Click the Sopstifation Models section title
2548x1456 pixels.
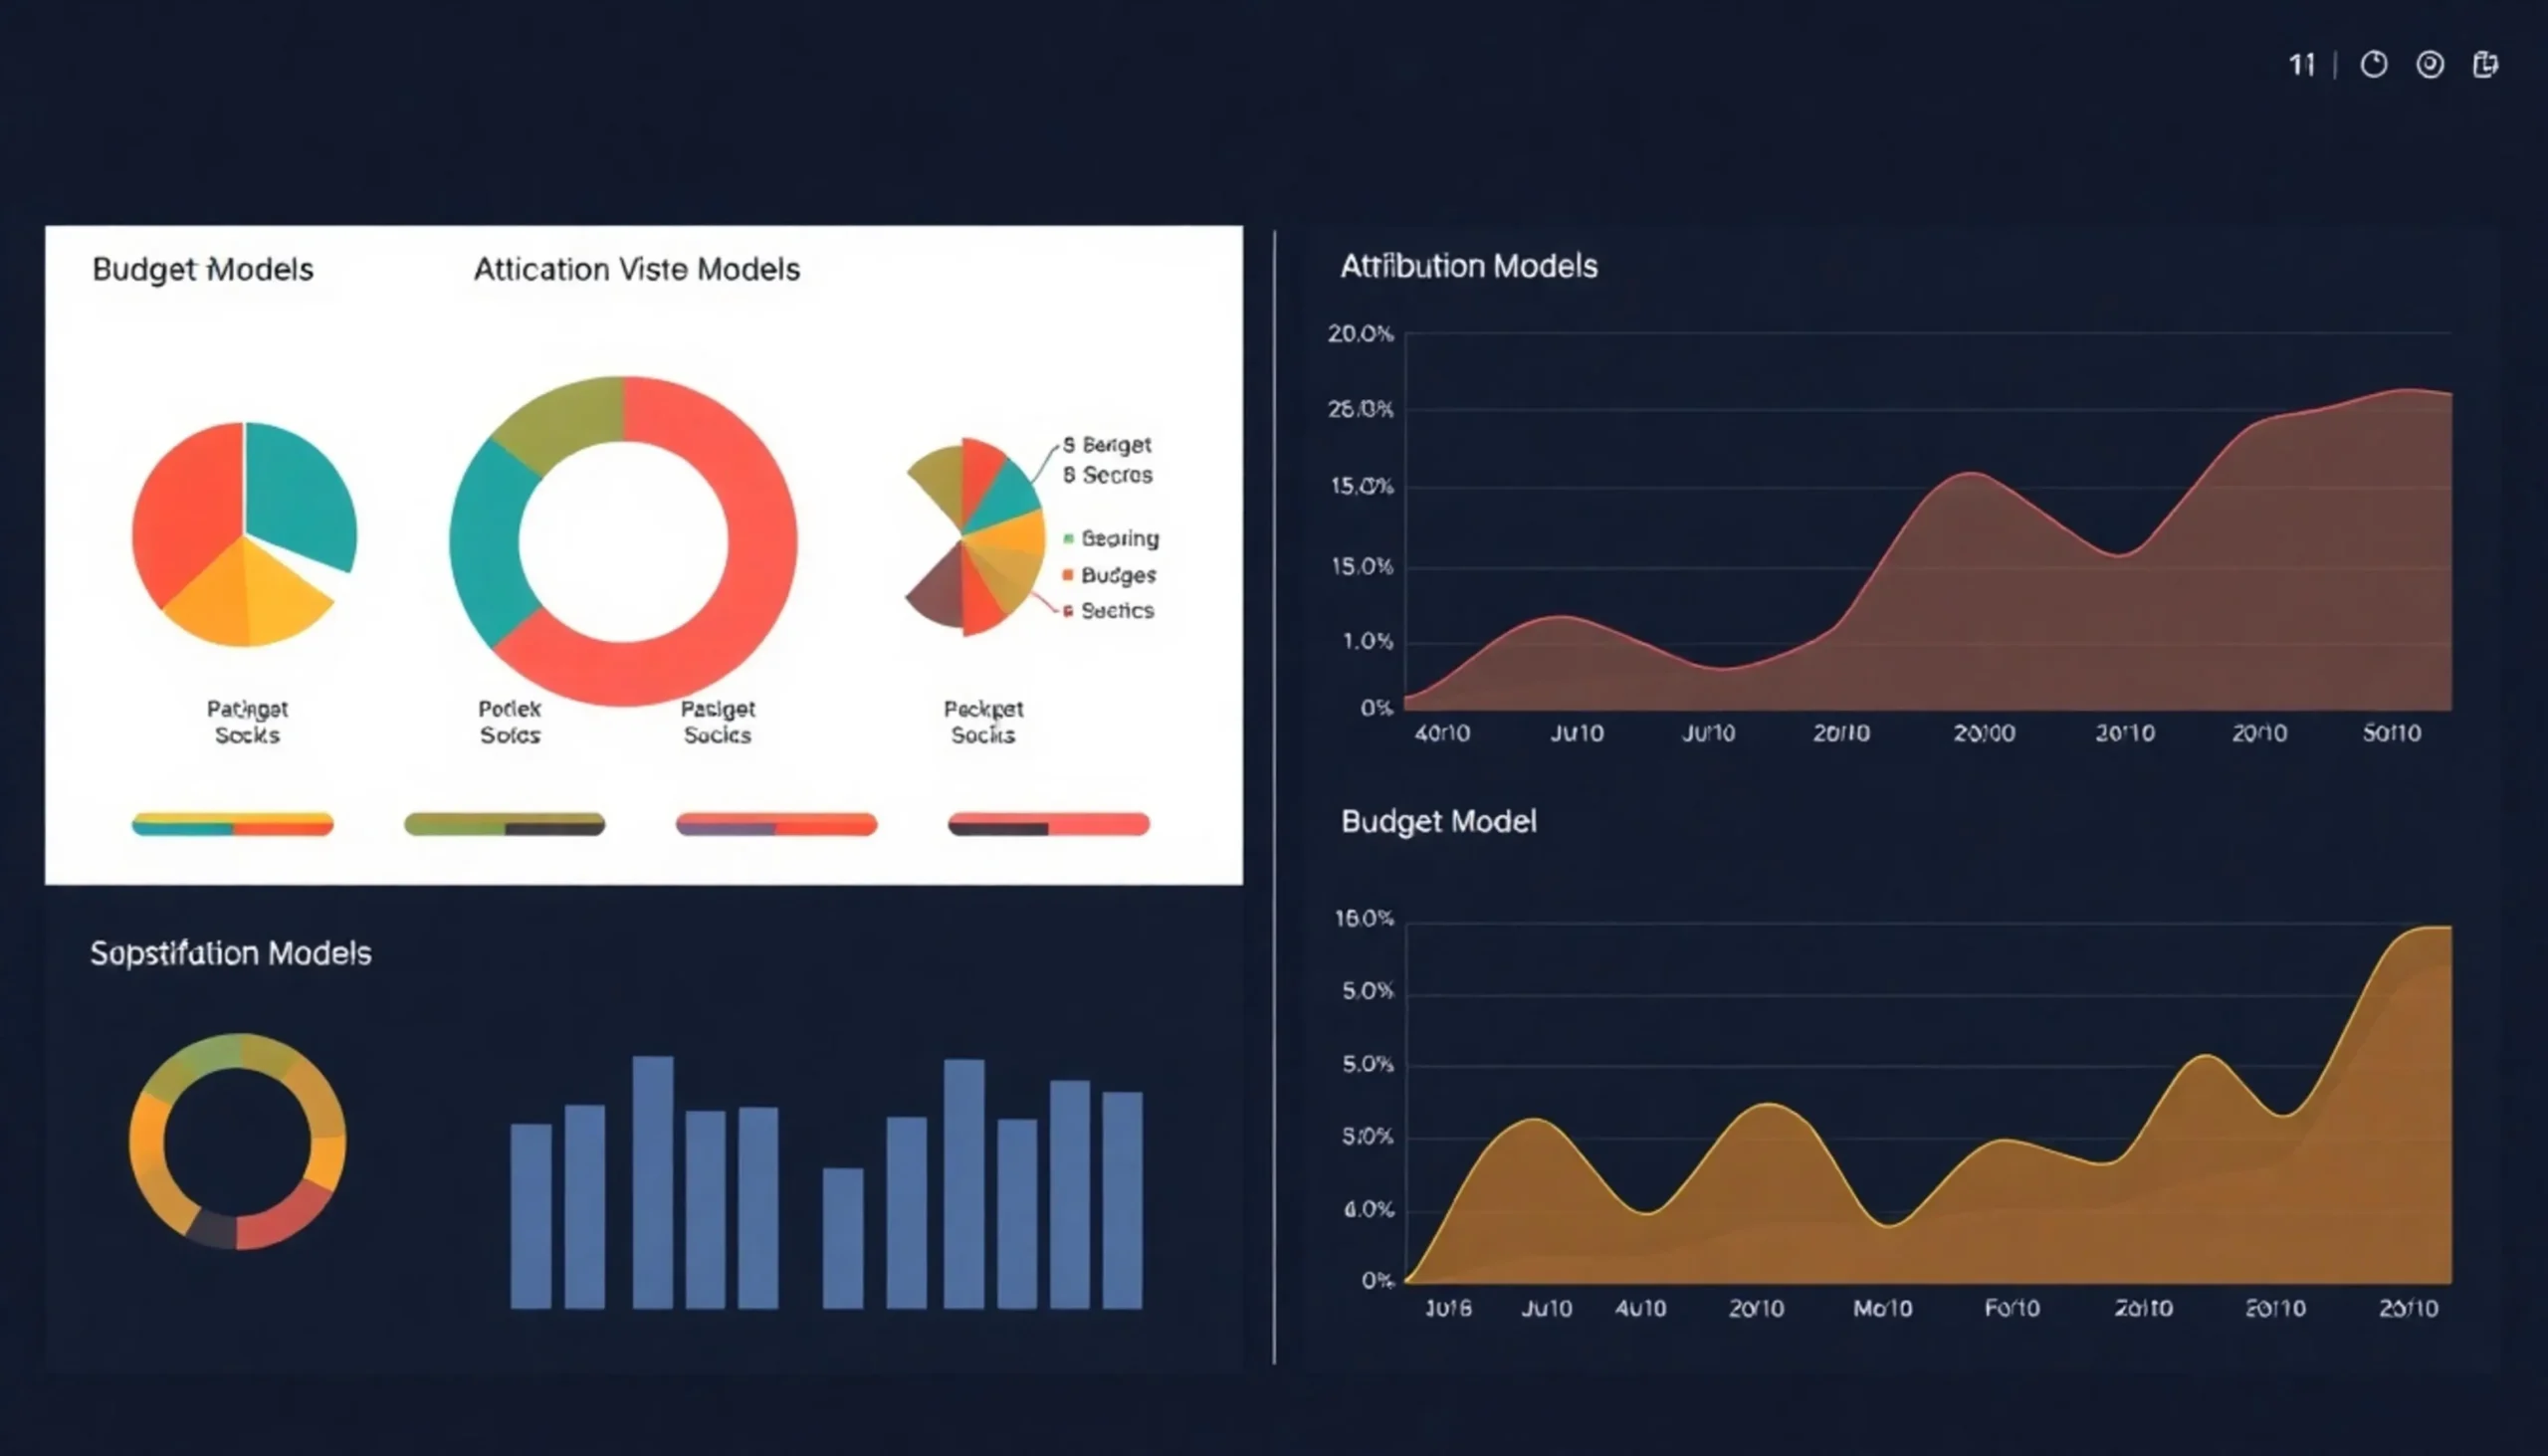pyautogui.click(x=231, y=953)
